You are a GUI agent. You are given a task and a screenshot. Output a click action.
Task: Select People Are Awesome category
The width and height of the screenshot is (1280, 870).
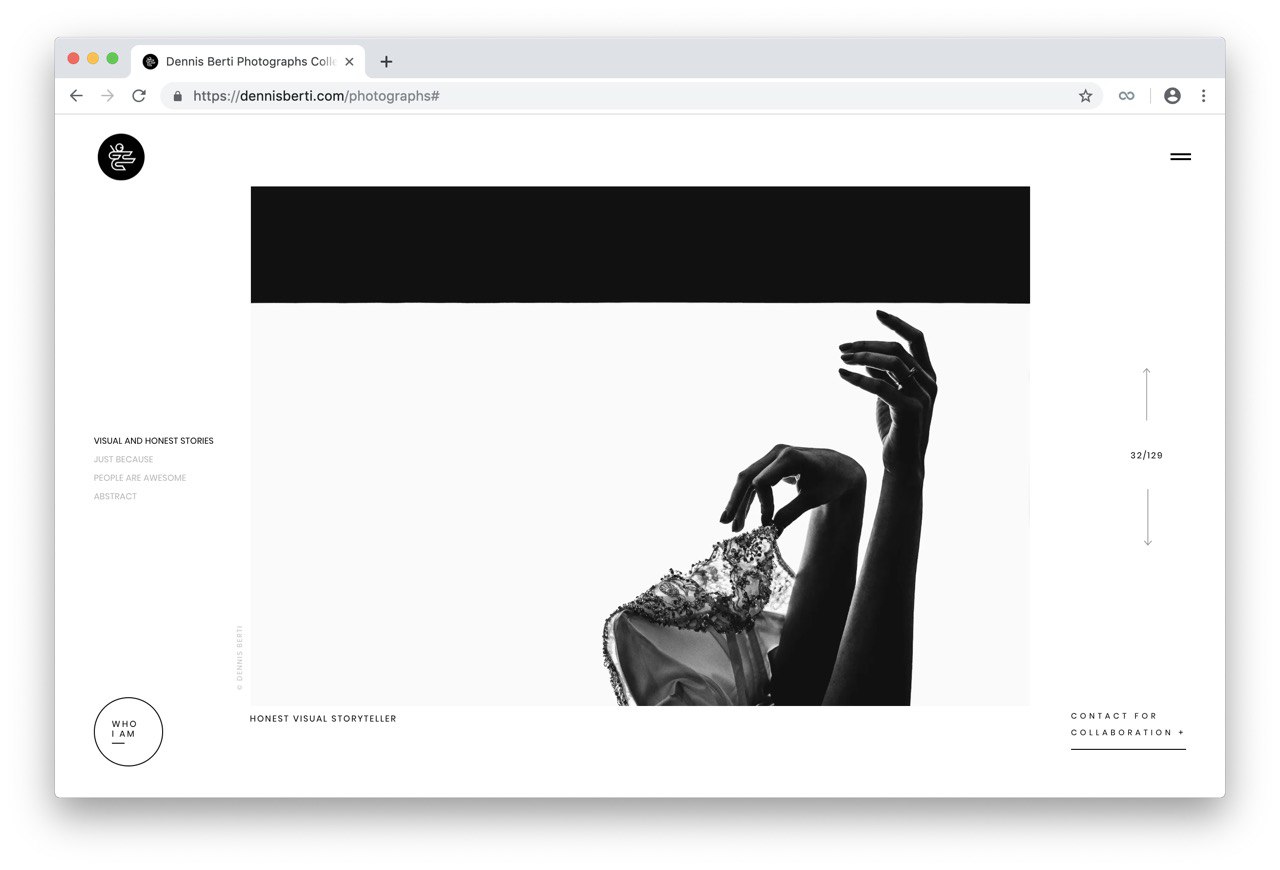click(x=140, y=478)
